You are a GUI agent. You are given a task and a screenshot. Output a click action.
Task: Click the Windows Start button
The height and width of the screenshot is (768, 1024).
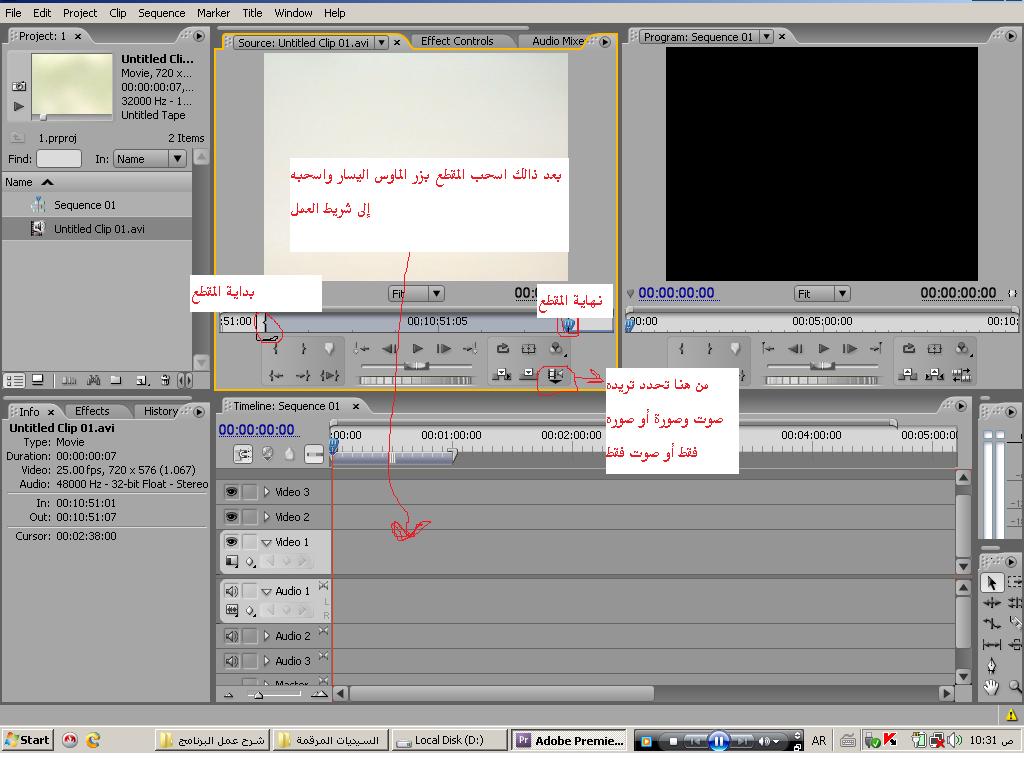(27, 740)
